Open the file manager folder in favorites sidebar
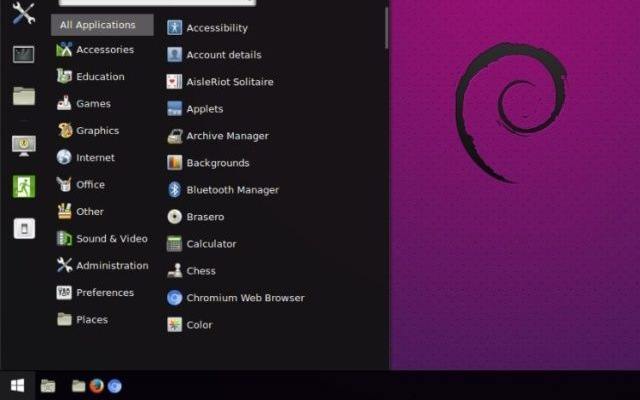Image resolution: width=640 pixels, height=400 pixels. coord(24,96)
